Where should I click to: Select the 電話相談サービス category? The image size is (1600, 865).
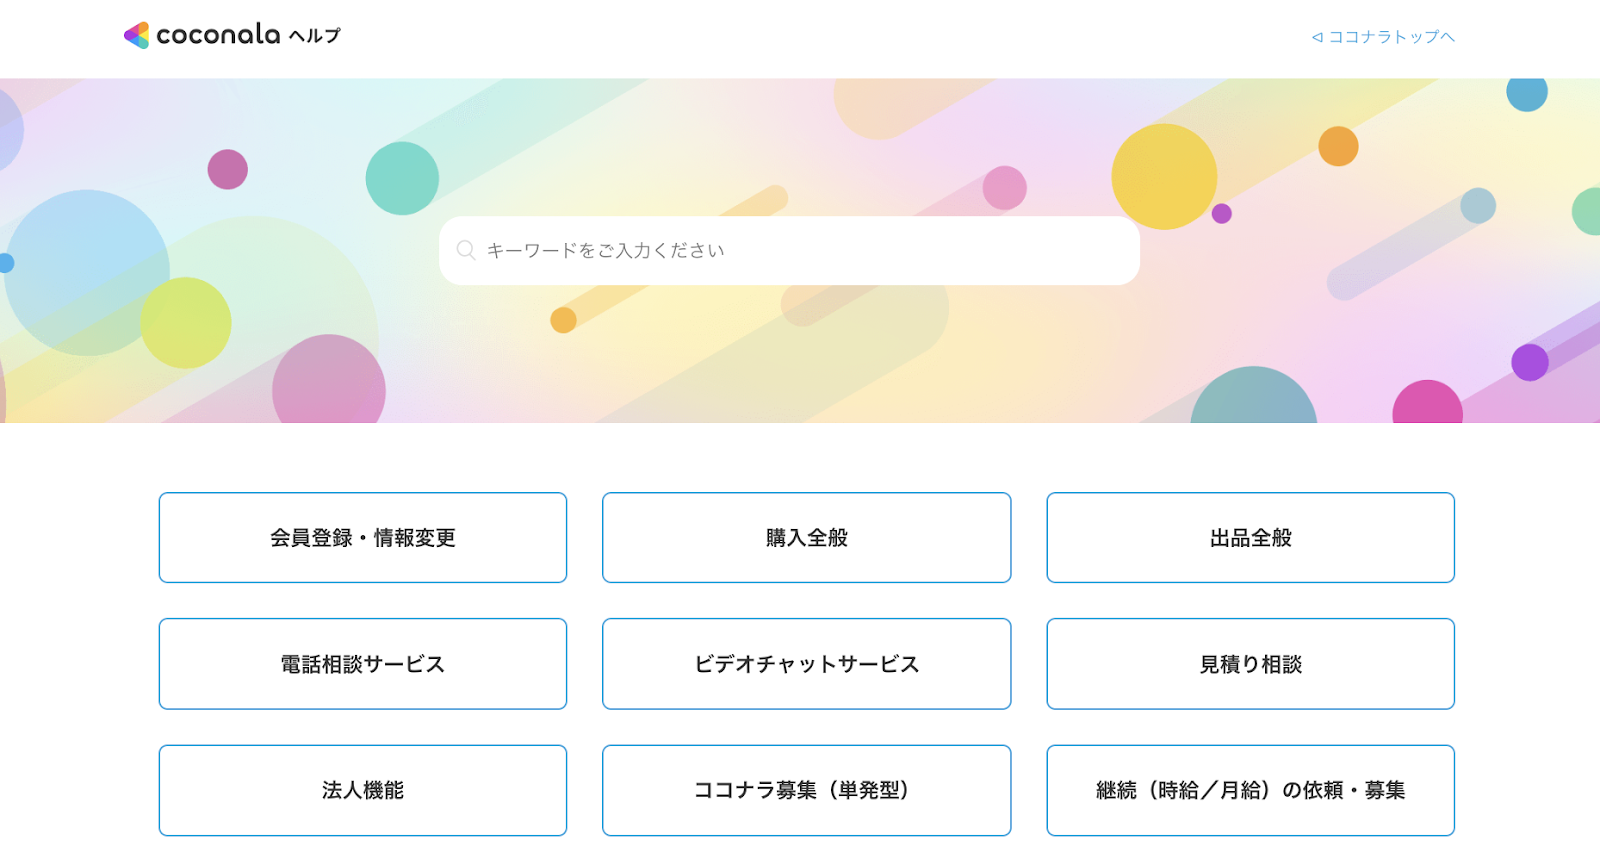pyautogui.click(x=362, y=663)
